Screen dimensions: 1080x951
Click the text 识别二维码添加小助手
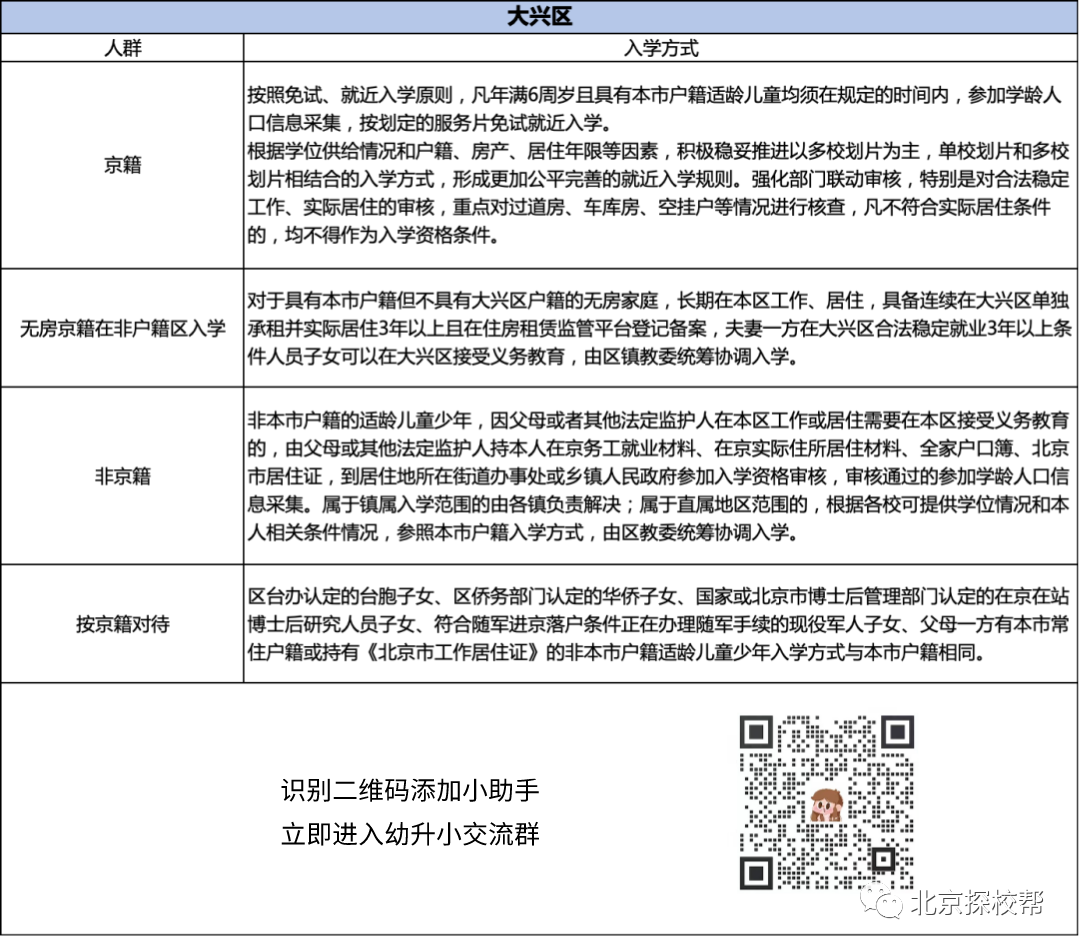click(410, 790)
